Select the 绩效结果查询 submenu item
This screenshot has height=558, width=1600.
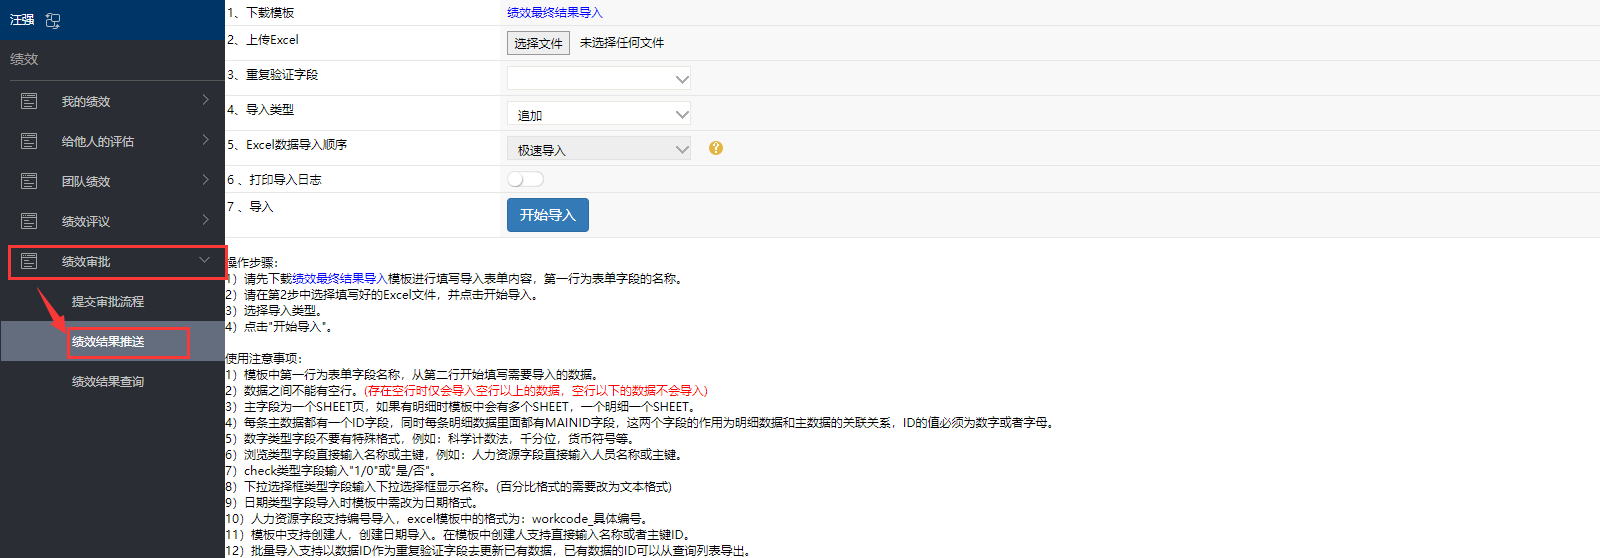(x=108, y=381)
